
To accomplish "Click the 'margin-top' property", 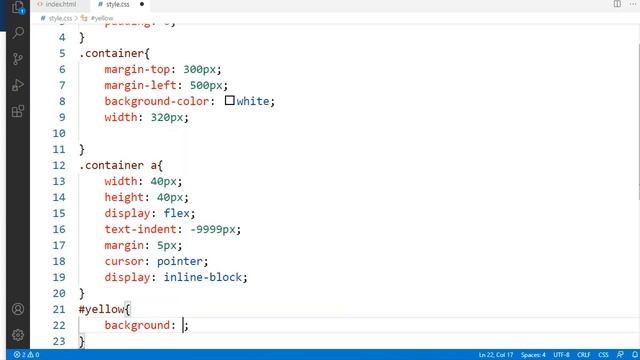I will (137, 69).
